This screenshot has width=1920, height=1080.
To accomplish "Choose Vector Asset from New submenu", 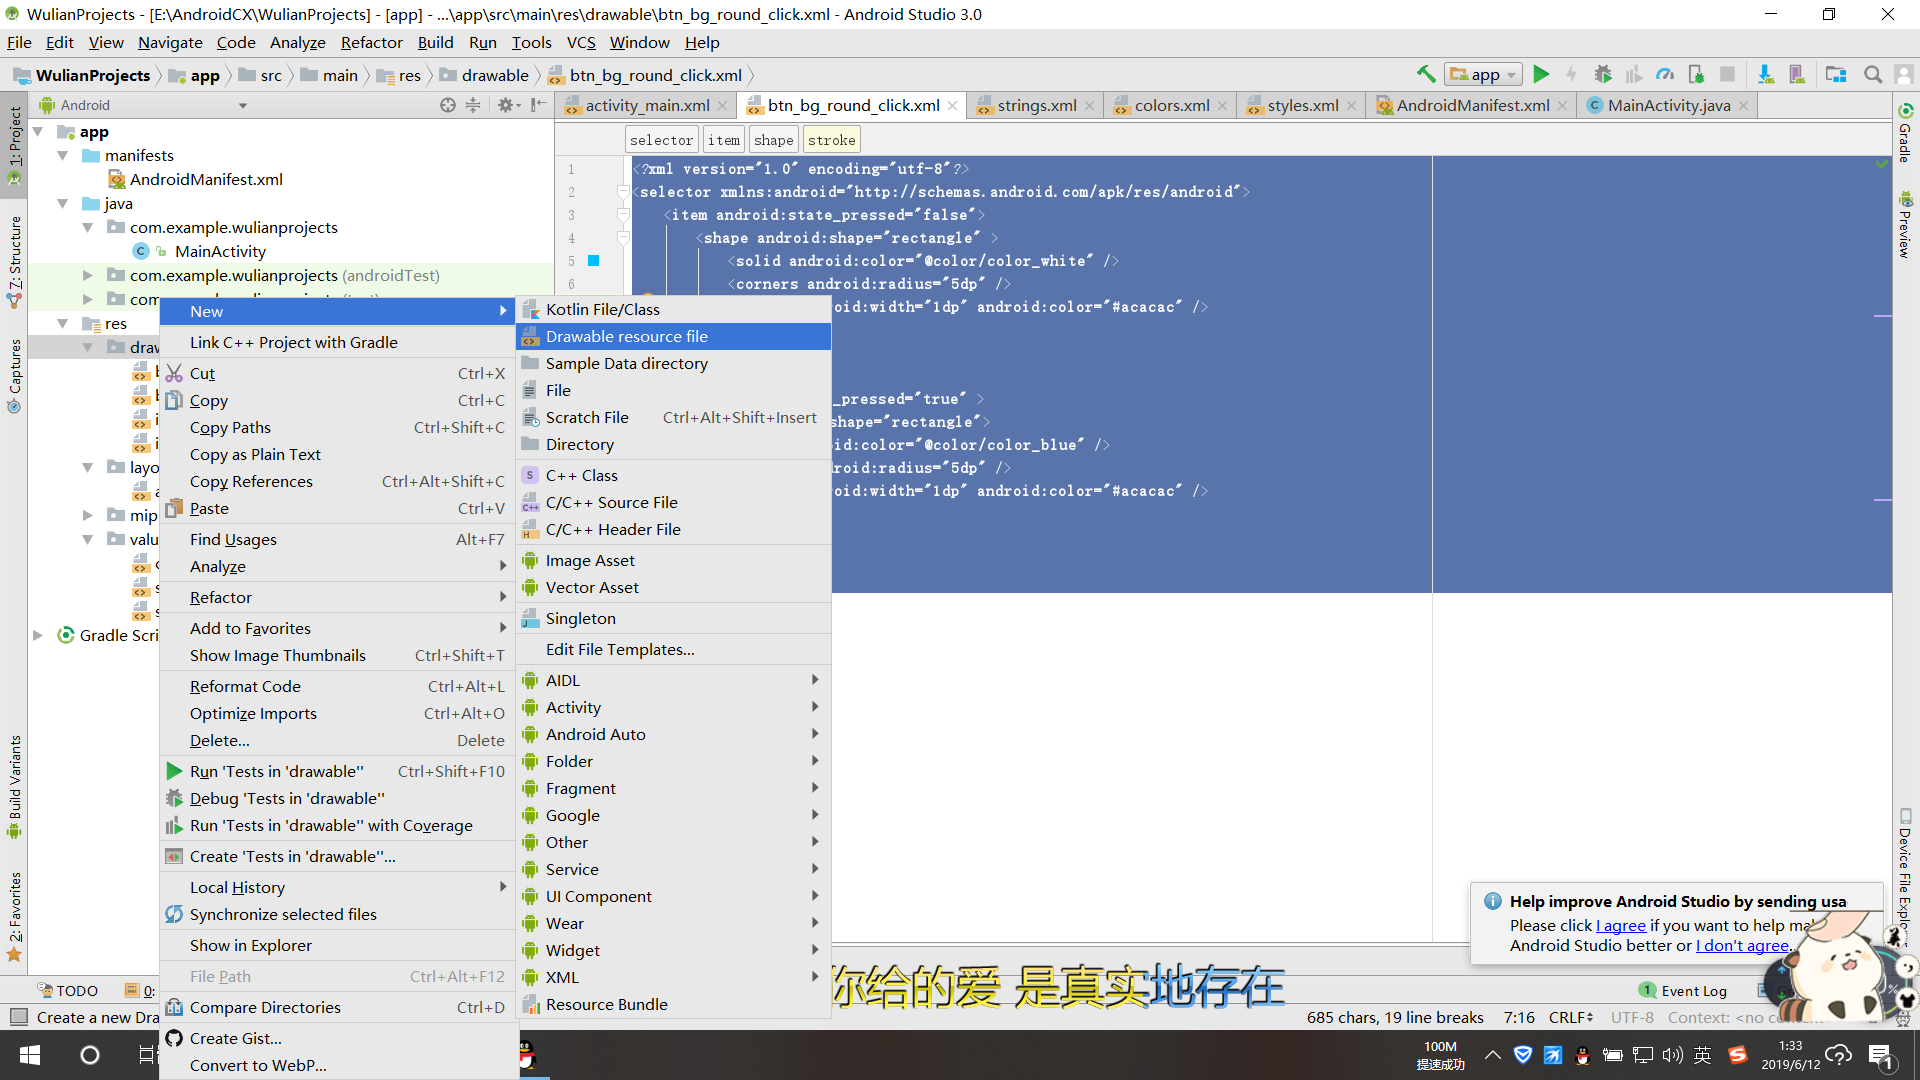I will coord(675,588).
